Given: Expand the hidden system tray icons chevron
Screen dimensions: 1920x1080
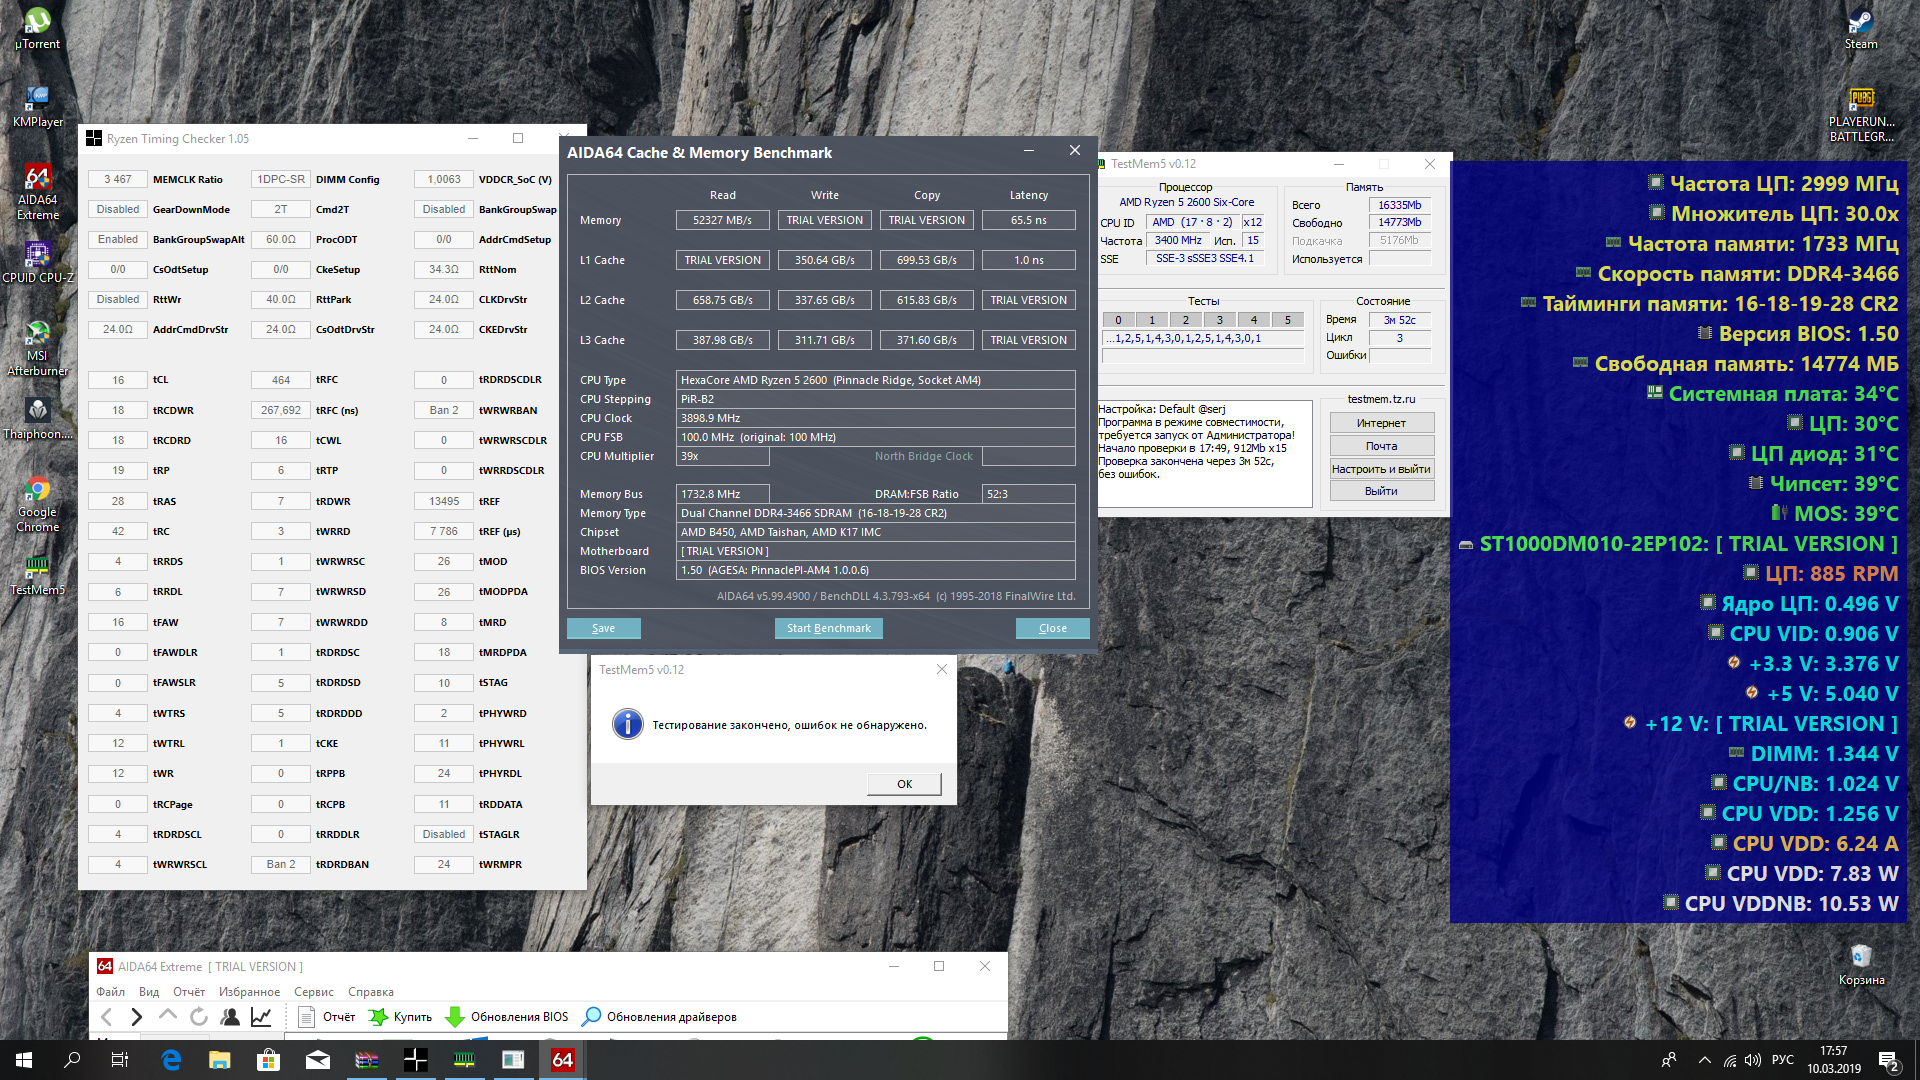Looking at the screenshot, I should (1704, 1060).
